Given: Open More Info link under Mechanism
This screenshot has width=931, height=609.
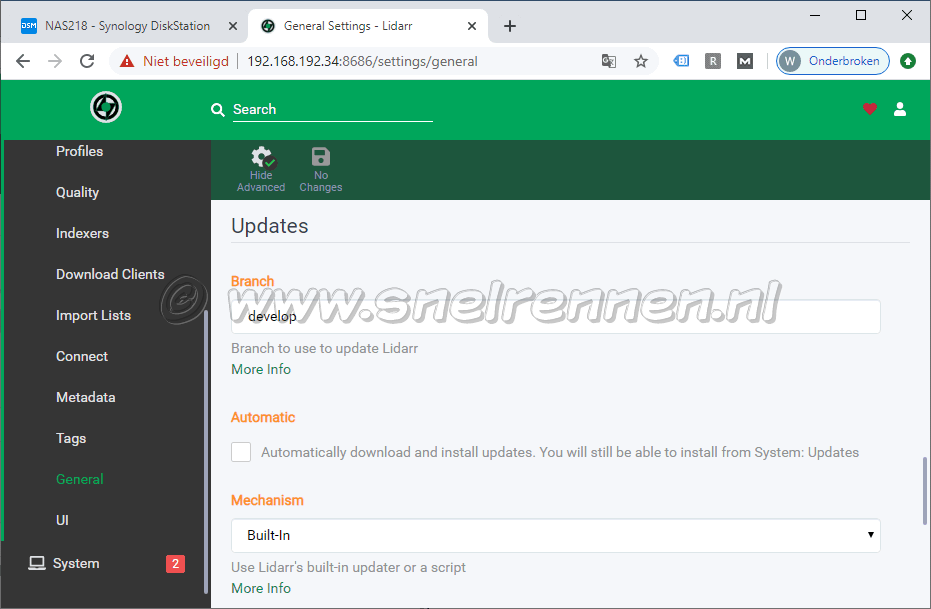Looking at the screenshot, I should pos(261,588).
